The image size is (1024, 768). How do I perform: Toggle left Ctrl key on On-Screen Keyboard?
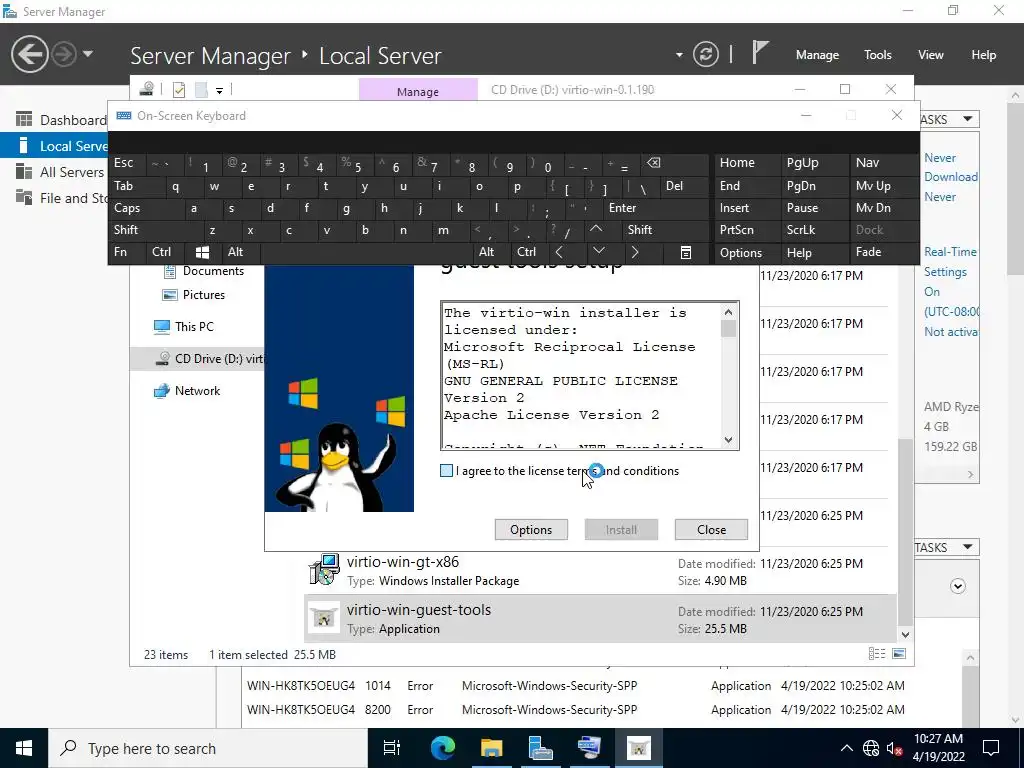point(163,252)
